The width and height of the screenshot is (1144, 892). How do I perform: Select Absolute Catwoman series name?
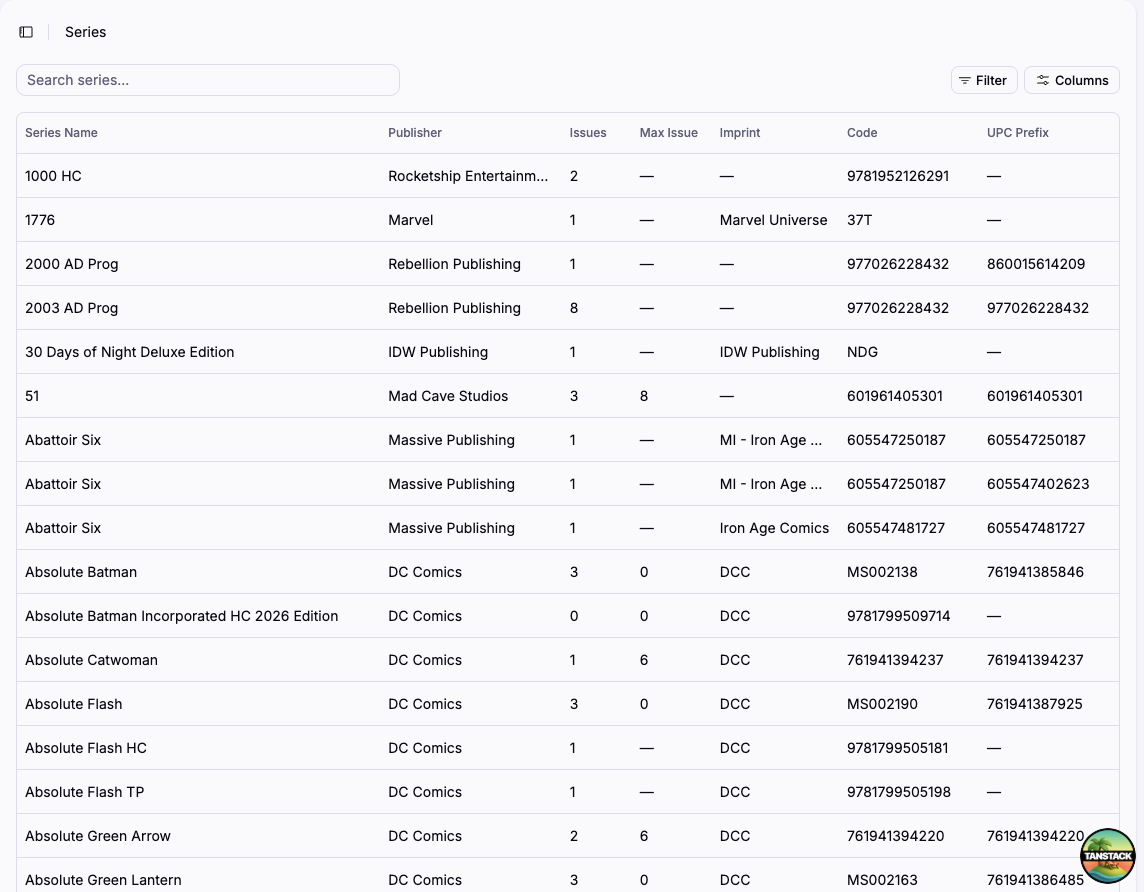point(91,660)
